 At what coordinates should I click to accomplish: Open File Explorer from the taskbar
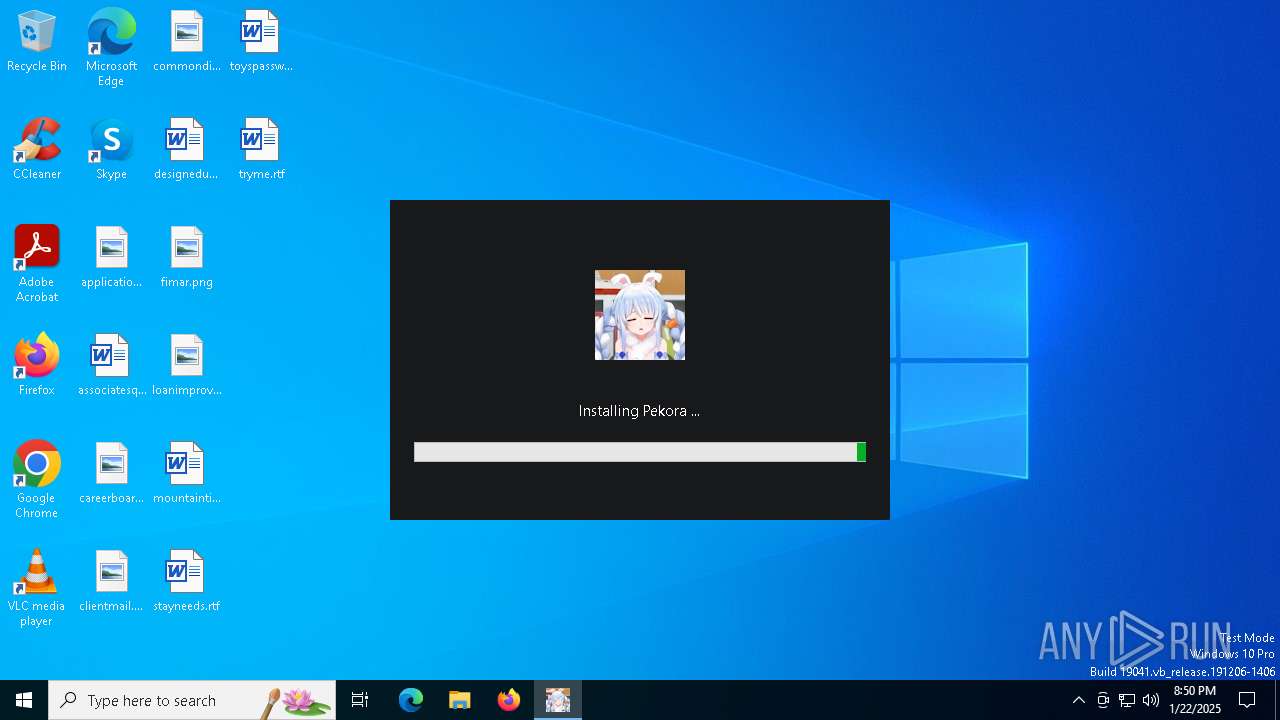coord(460,700)
